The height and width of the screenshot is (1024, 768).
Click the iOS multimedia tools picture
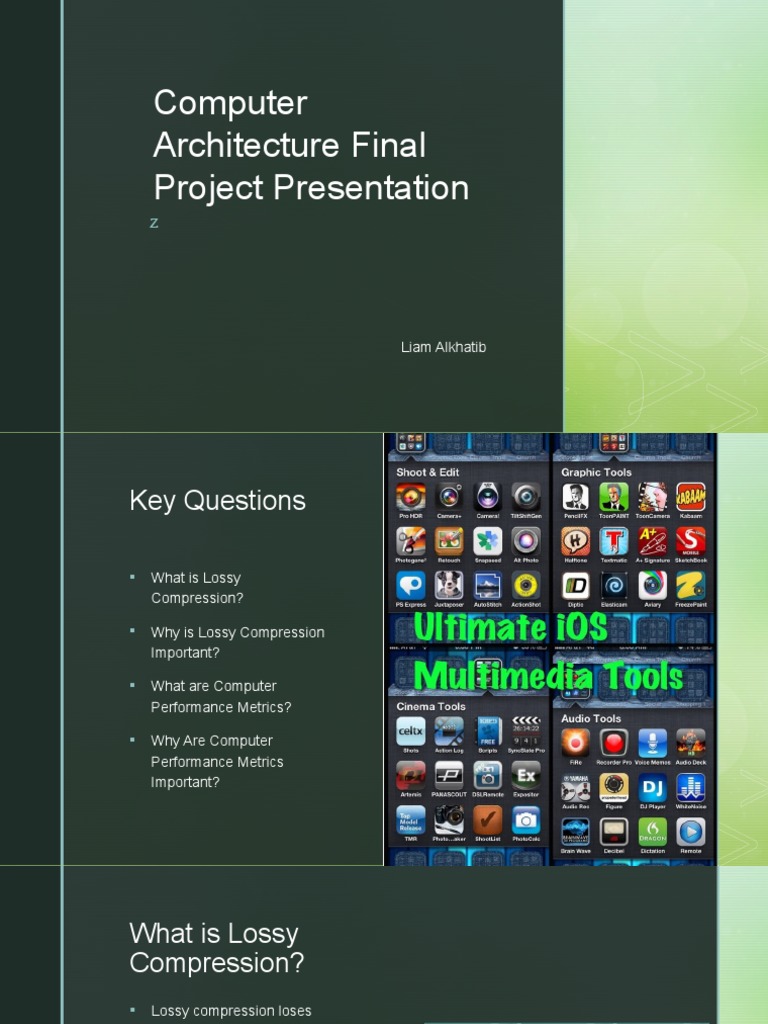tap(550, 649)
